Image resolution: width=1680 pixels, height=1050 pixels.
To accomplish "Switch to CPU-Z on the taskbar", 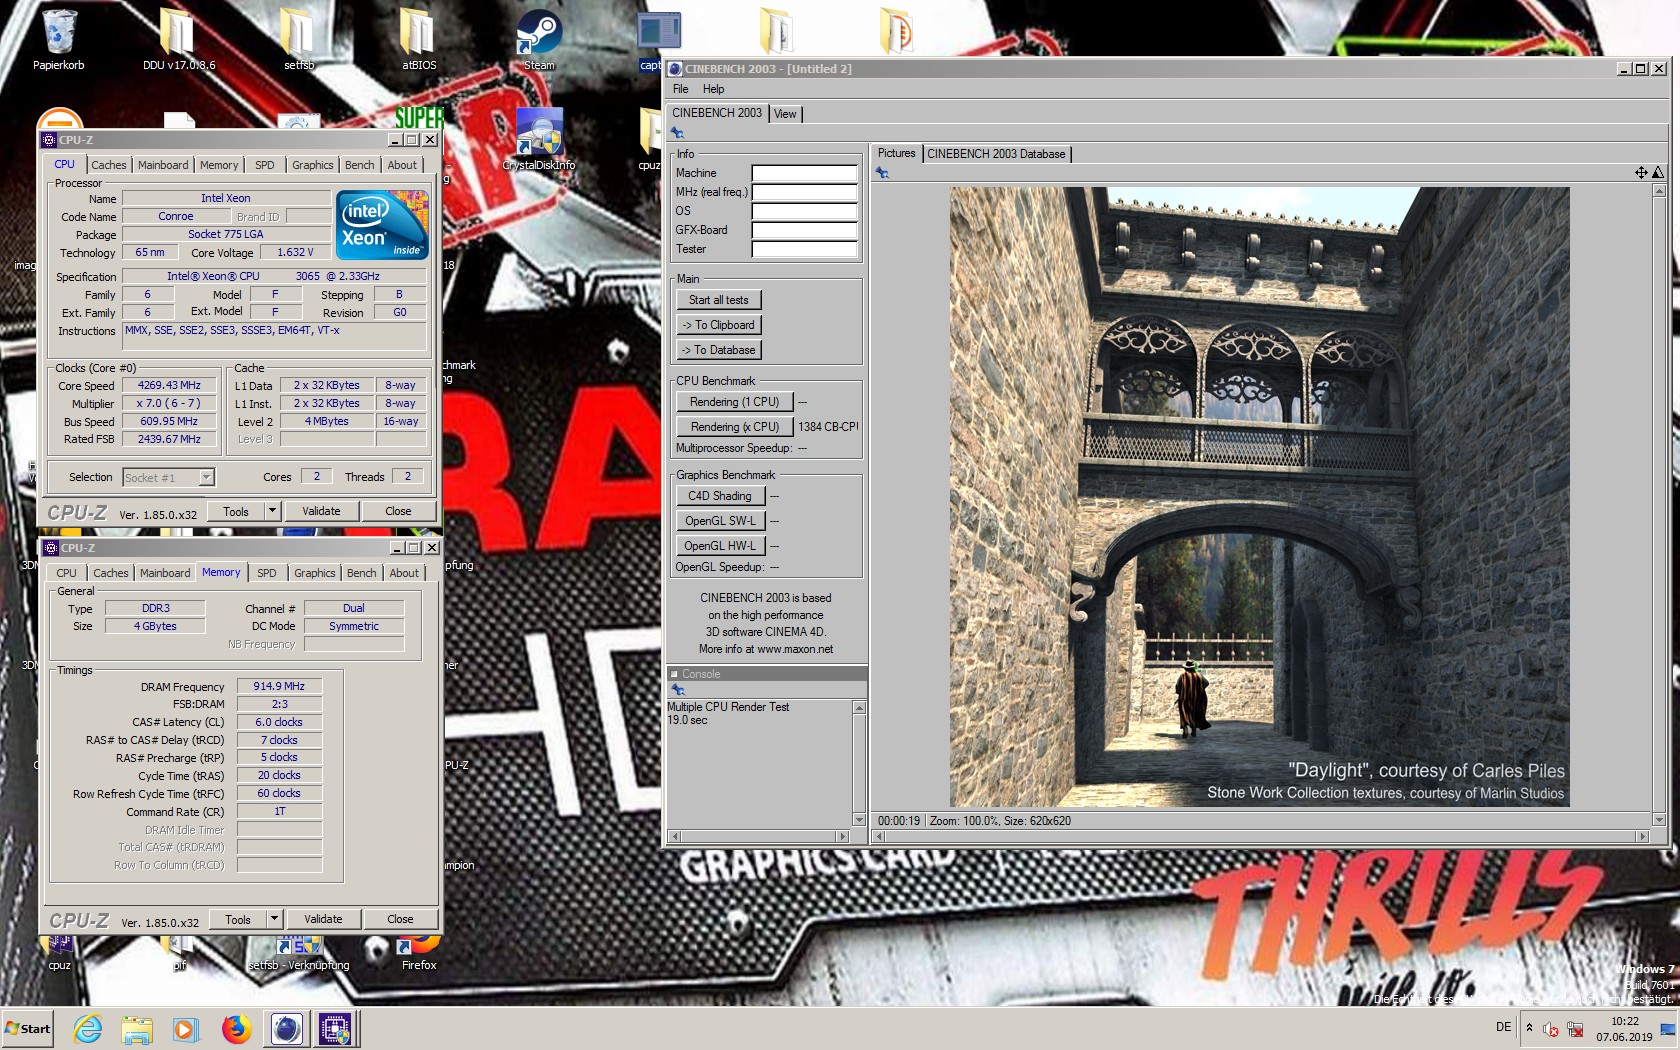I will (x=335, y=1029).
